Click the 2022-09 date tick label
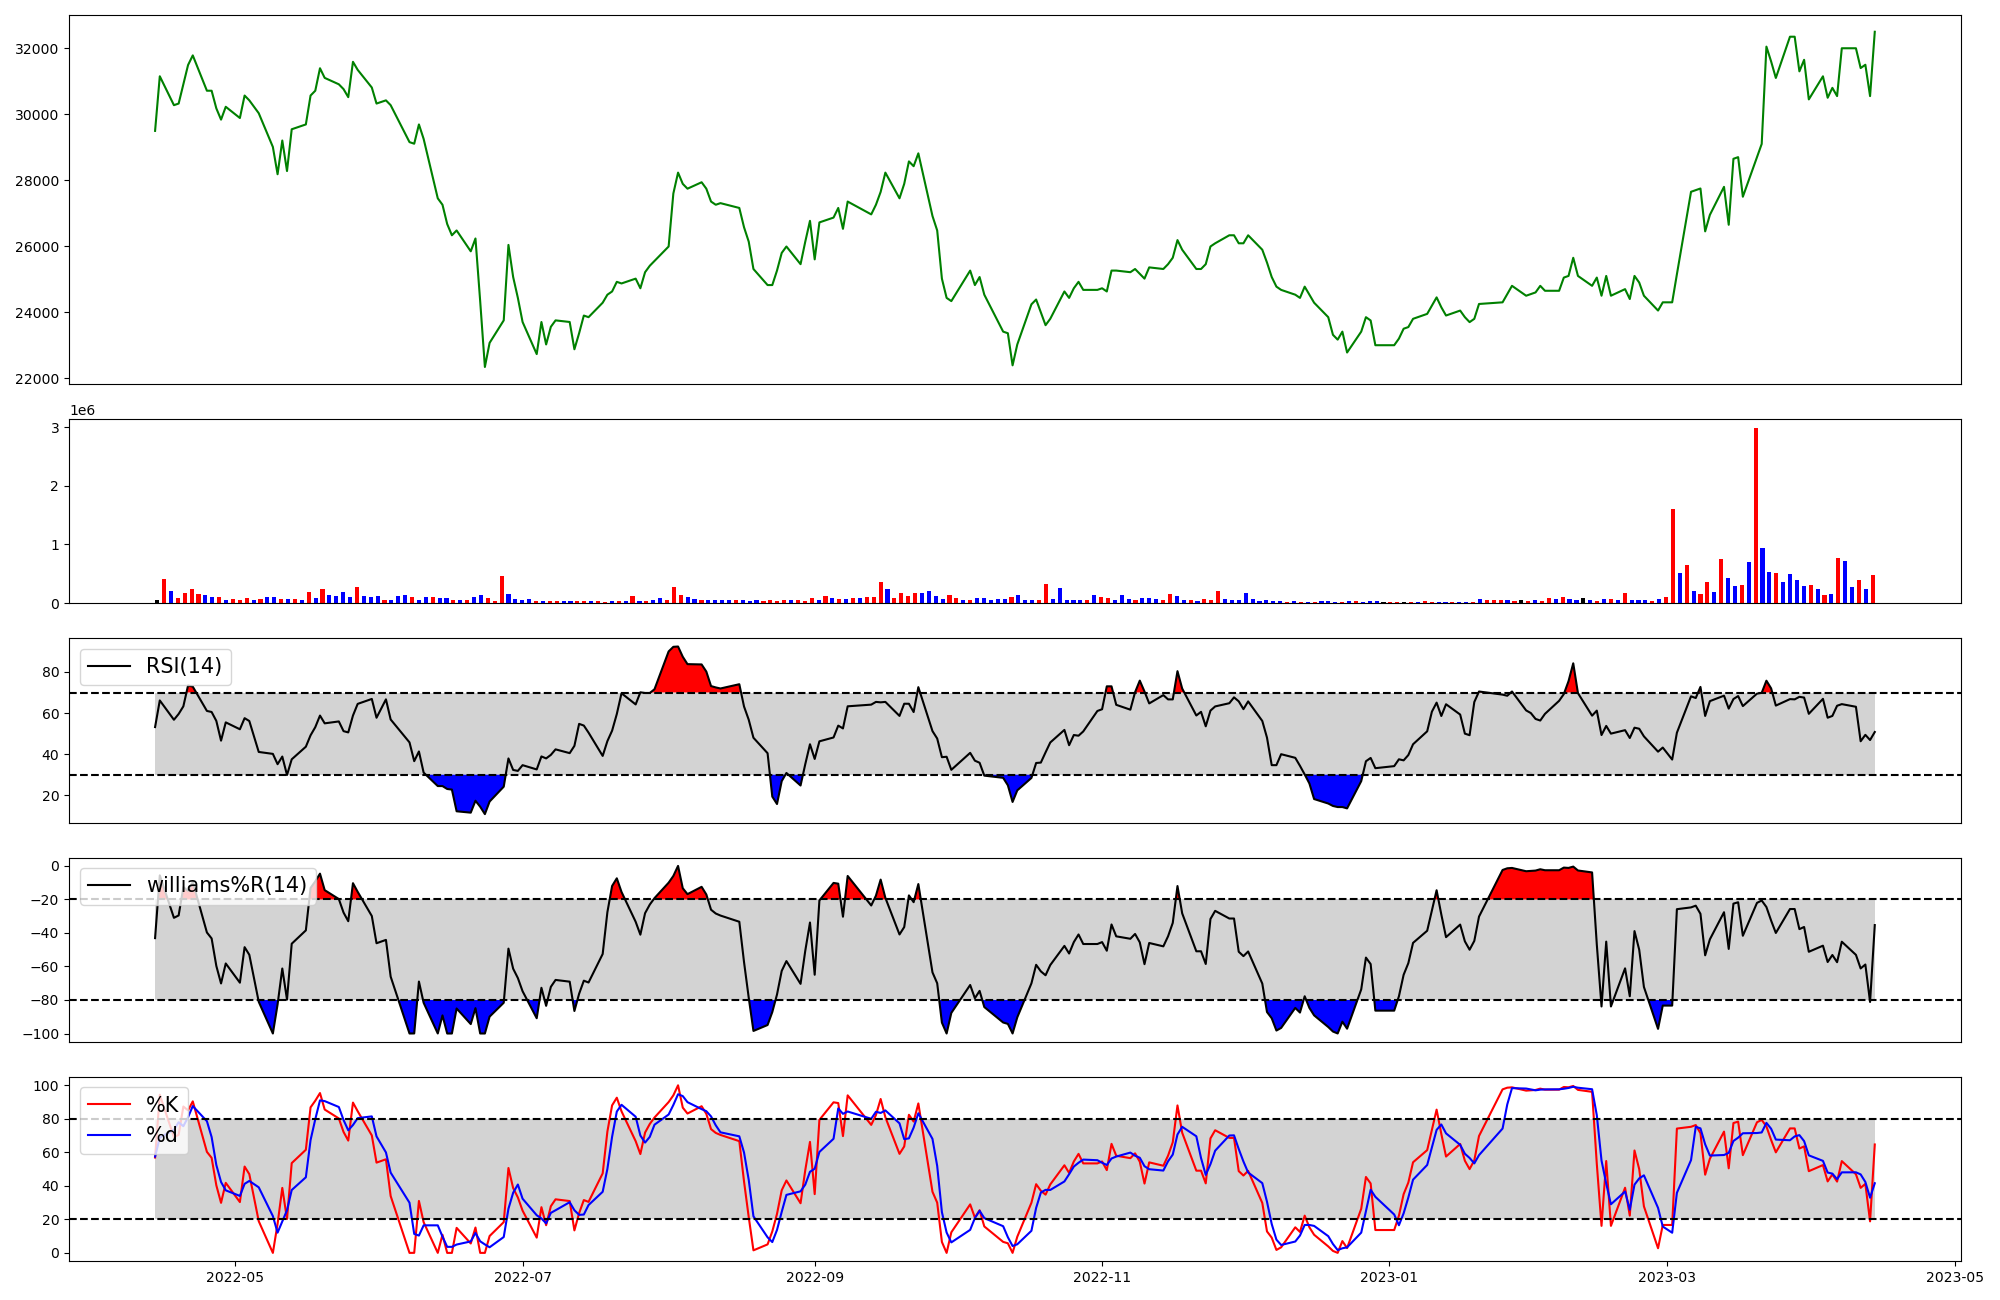2000x1300 pixels. pos(815,1277)
